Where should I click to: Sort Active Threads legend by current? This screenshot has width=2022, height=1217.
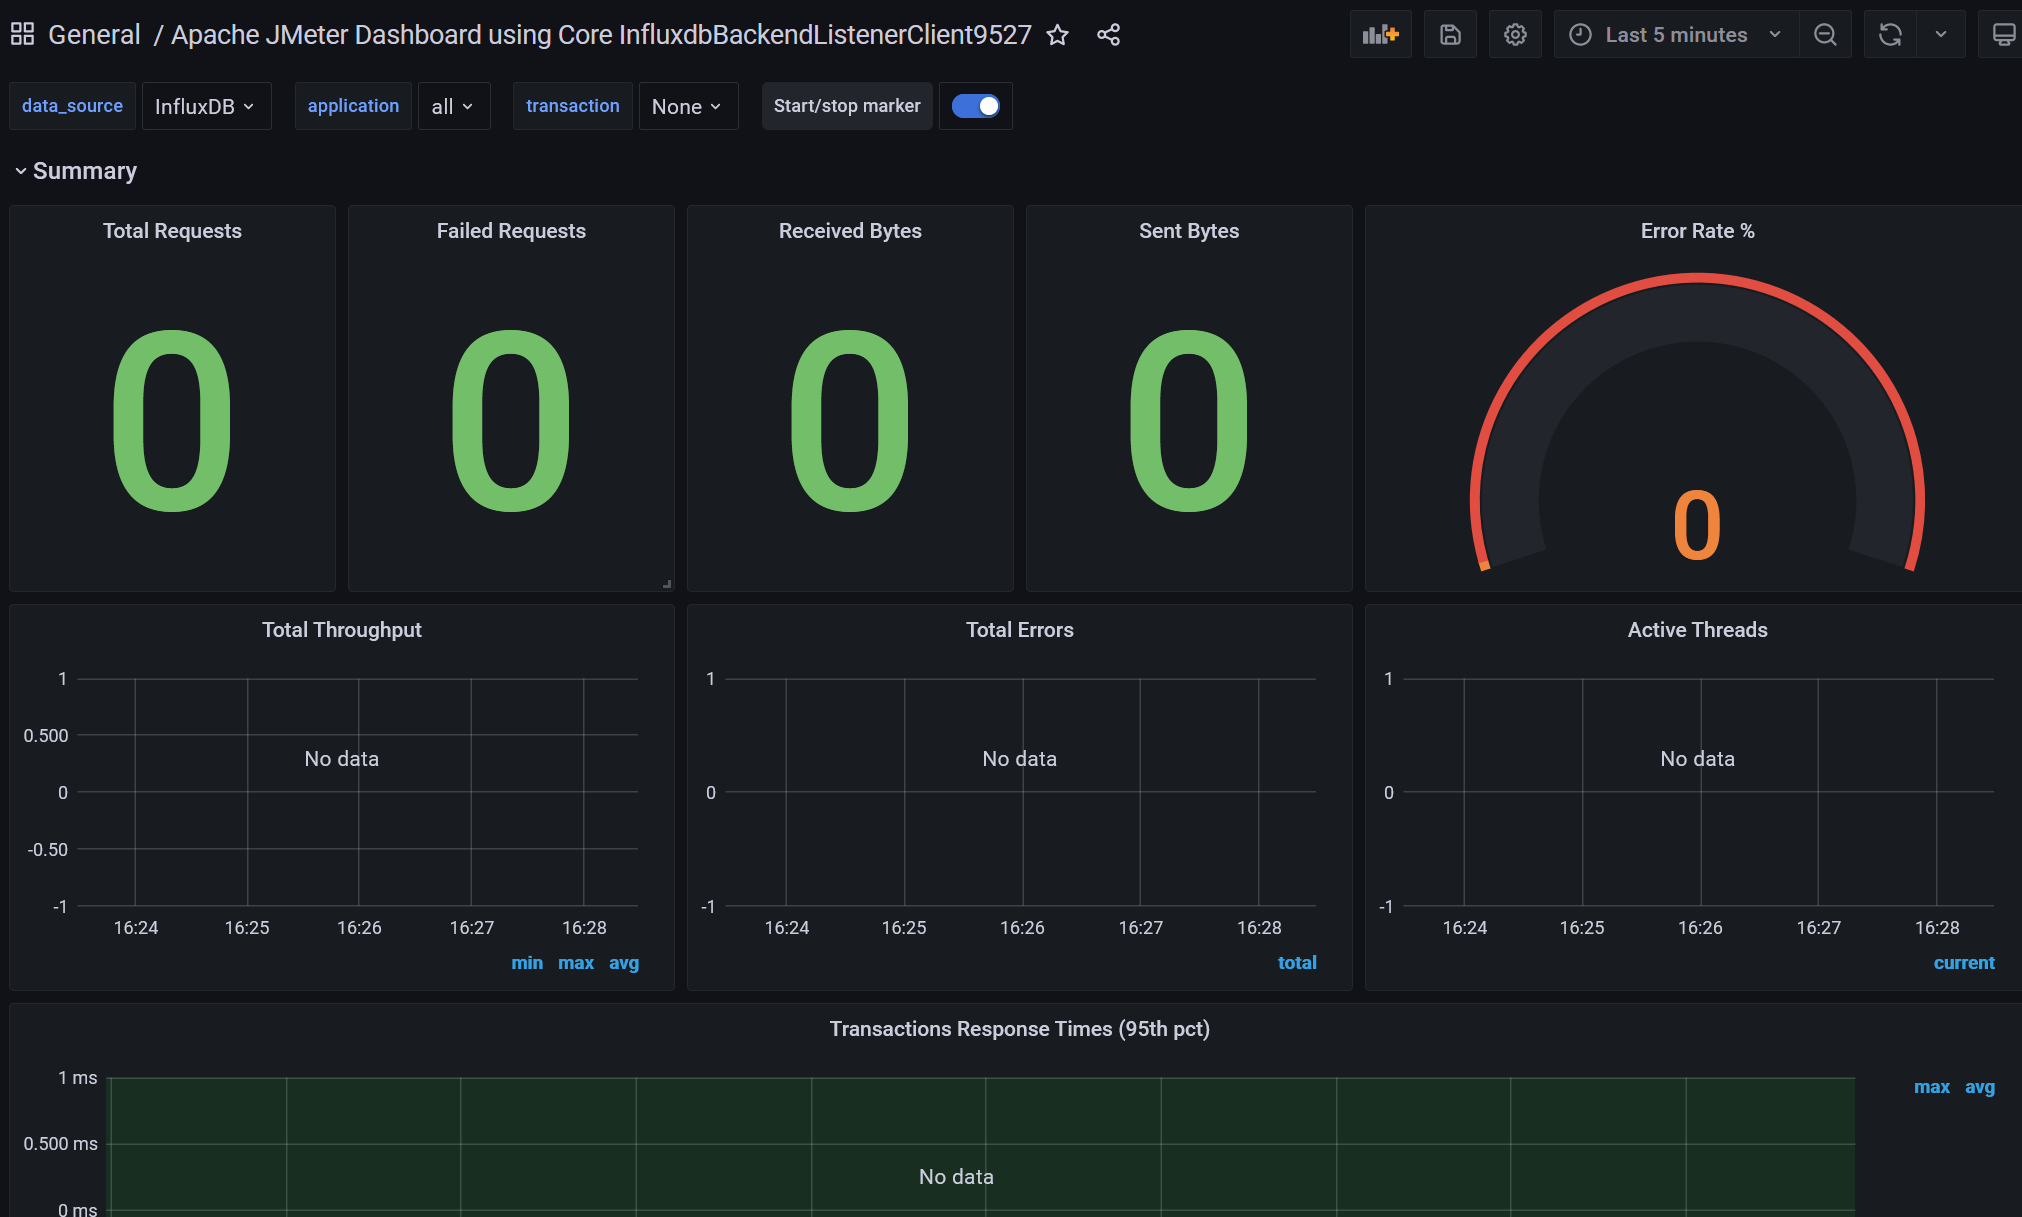point(1964,963)
